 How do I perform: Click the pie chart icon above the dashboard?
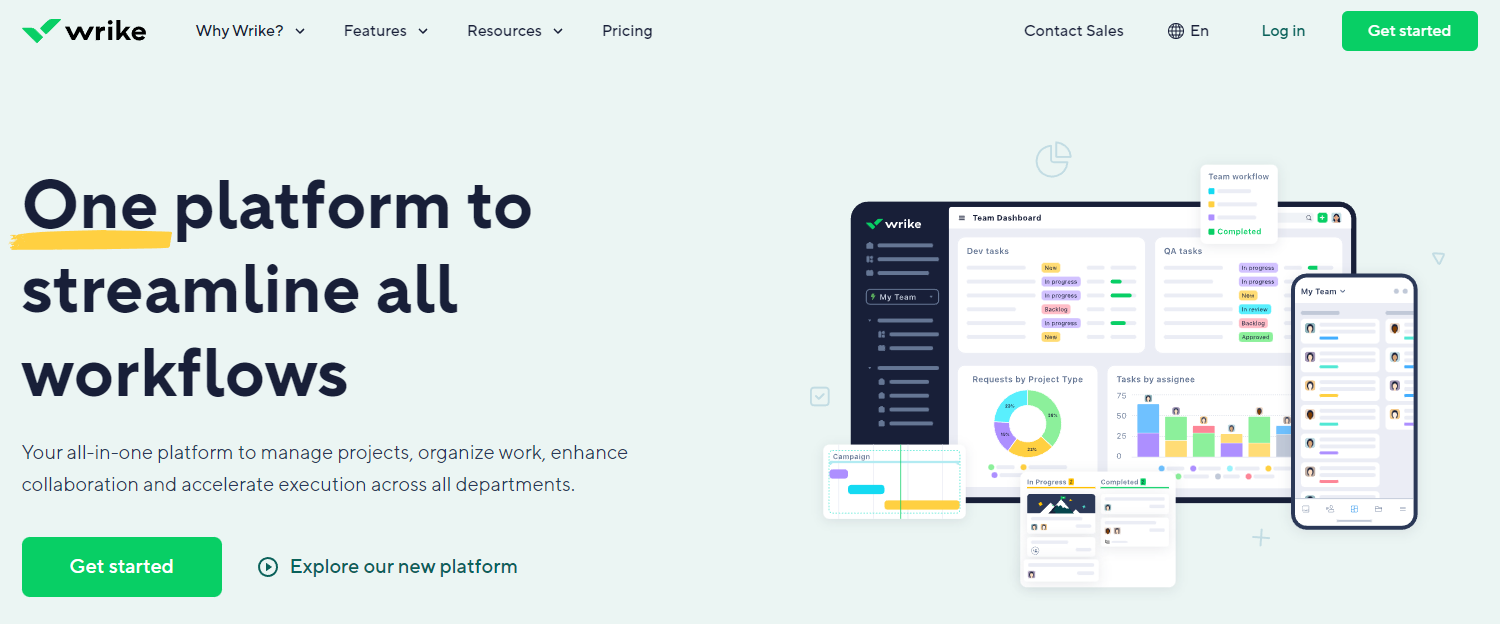coord(1053,159)
